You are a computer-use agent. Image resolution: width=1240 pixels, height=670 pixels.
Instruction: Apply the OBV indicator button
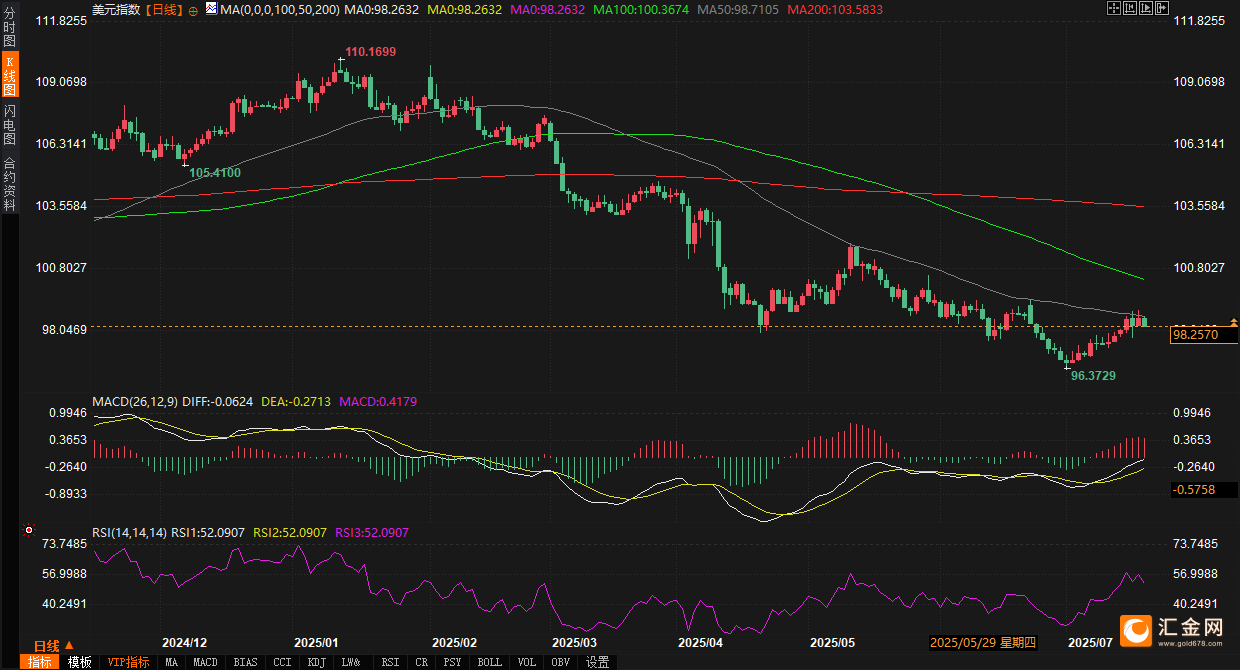tap(560, 662)
